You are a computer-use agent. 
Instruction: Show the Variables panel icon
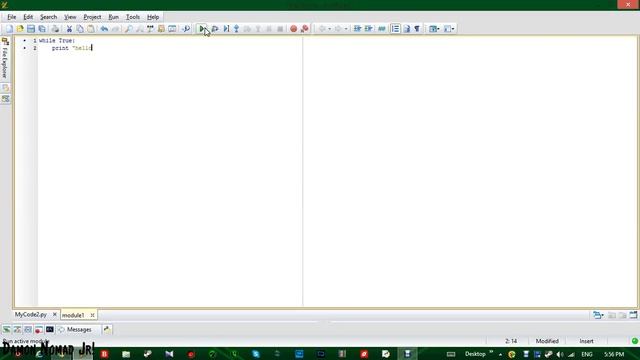(x=17, y=329)
